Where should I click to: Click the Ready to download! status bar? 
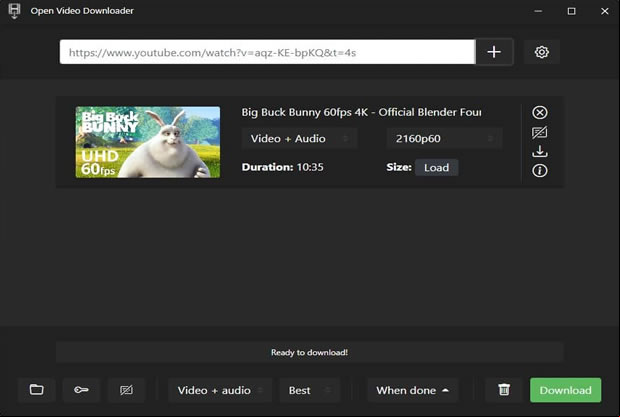point(310,352)
